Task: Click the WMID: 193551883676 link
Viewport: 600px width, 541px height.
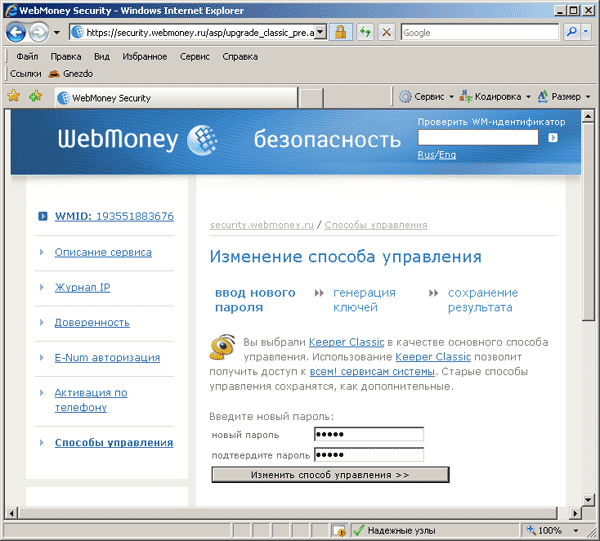Action: point(114,216)
